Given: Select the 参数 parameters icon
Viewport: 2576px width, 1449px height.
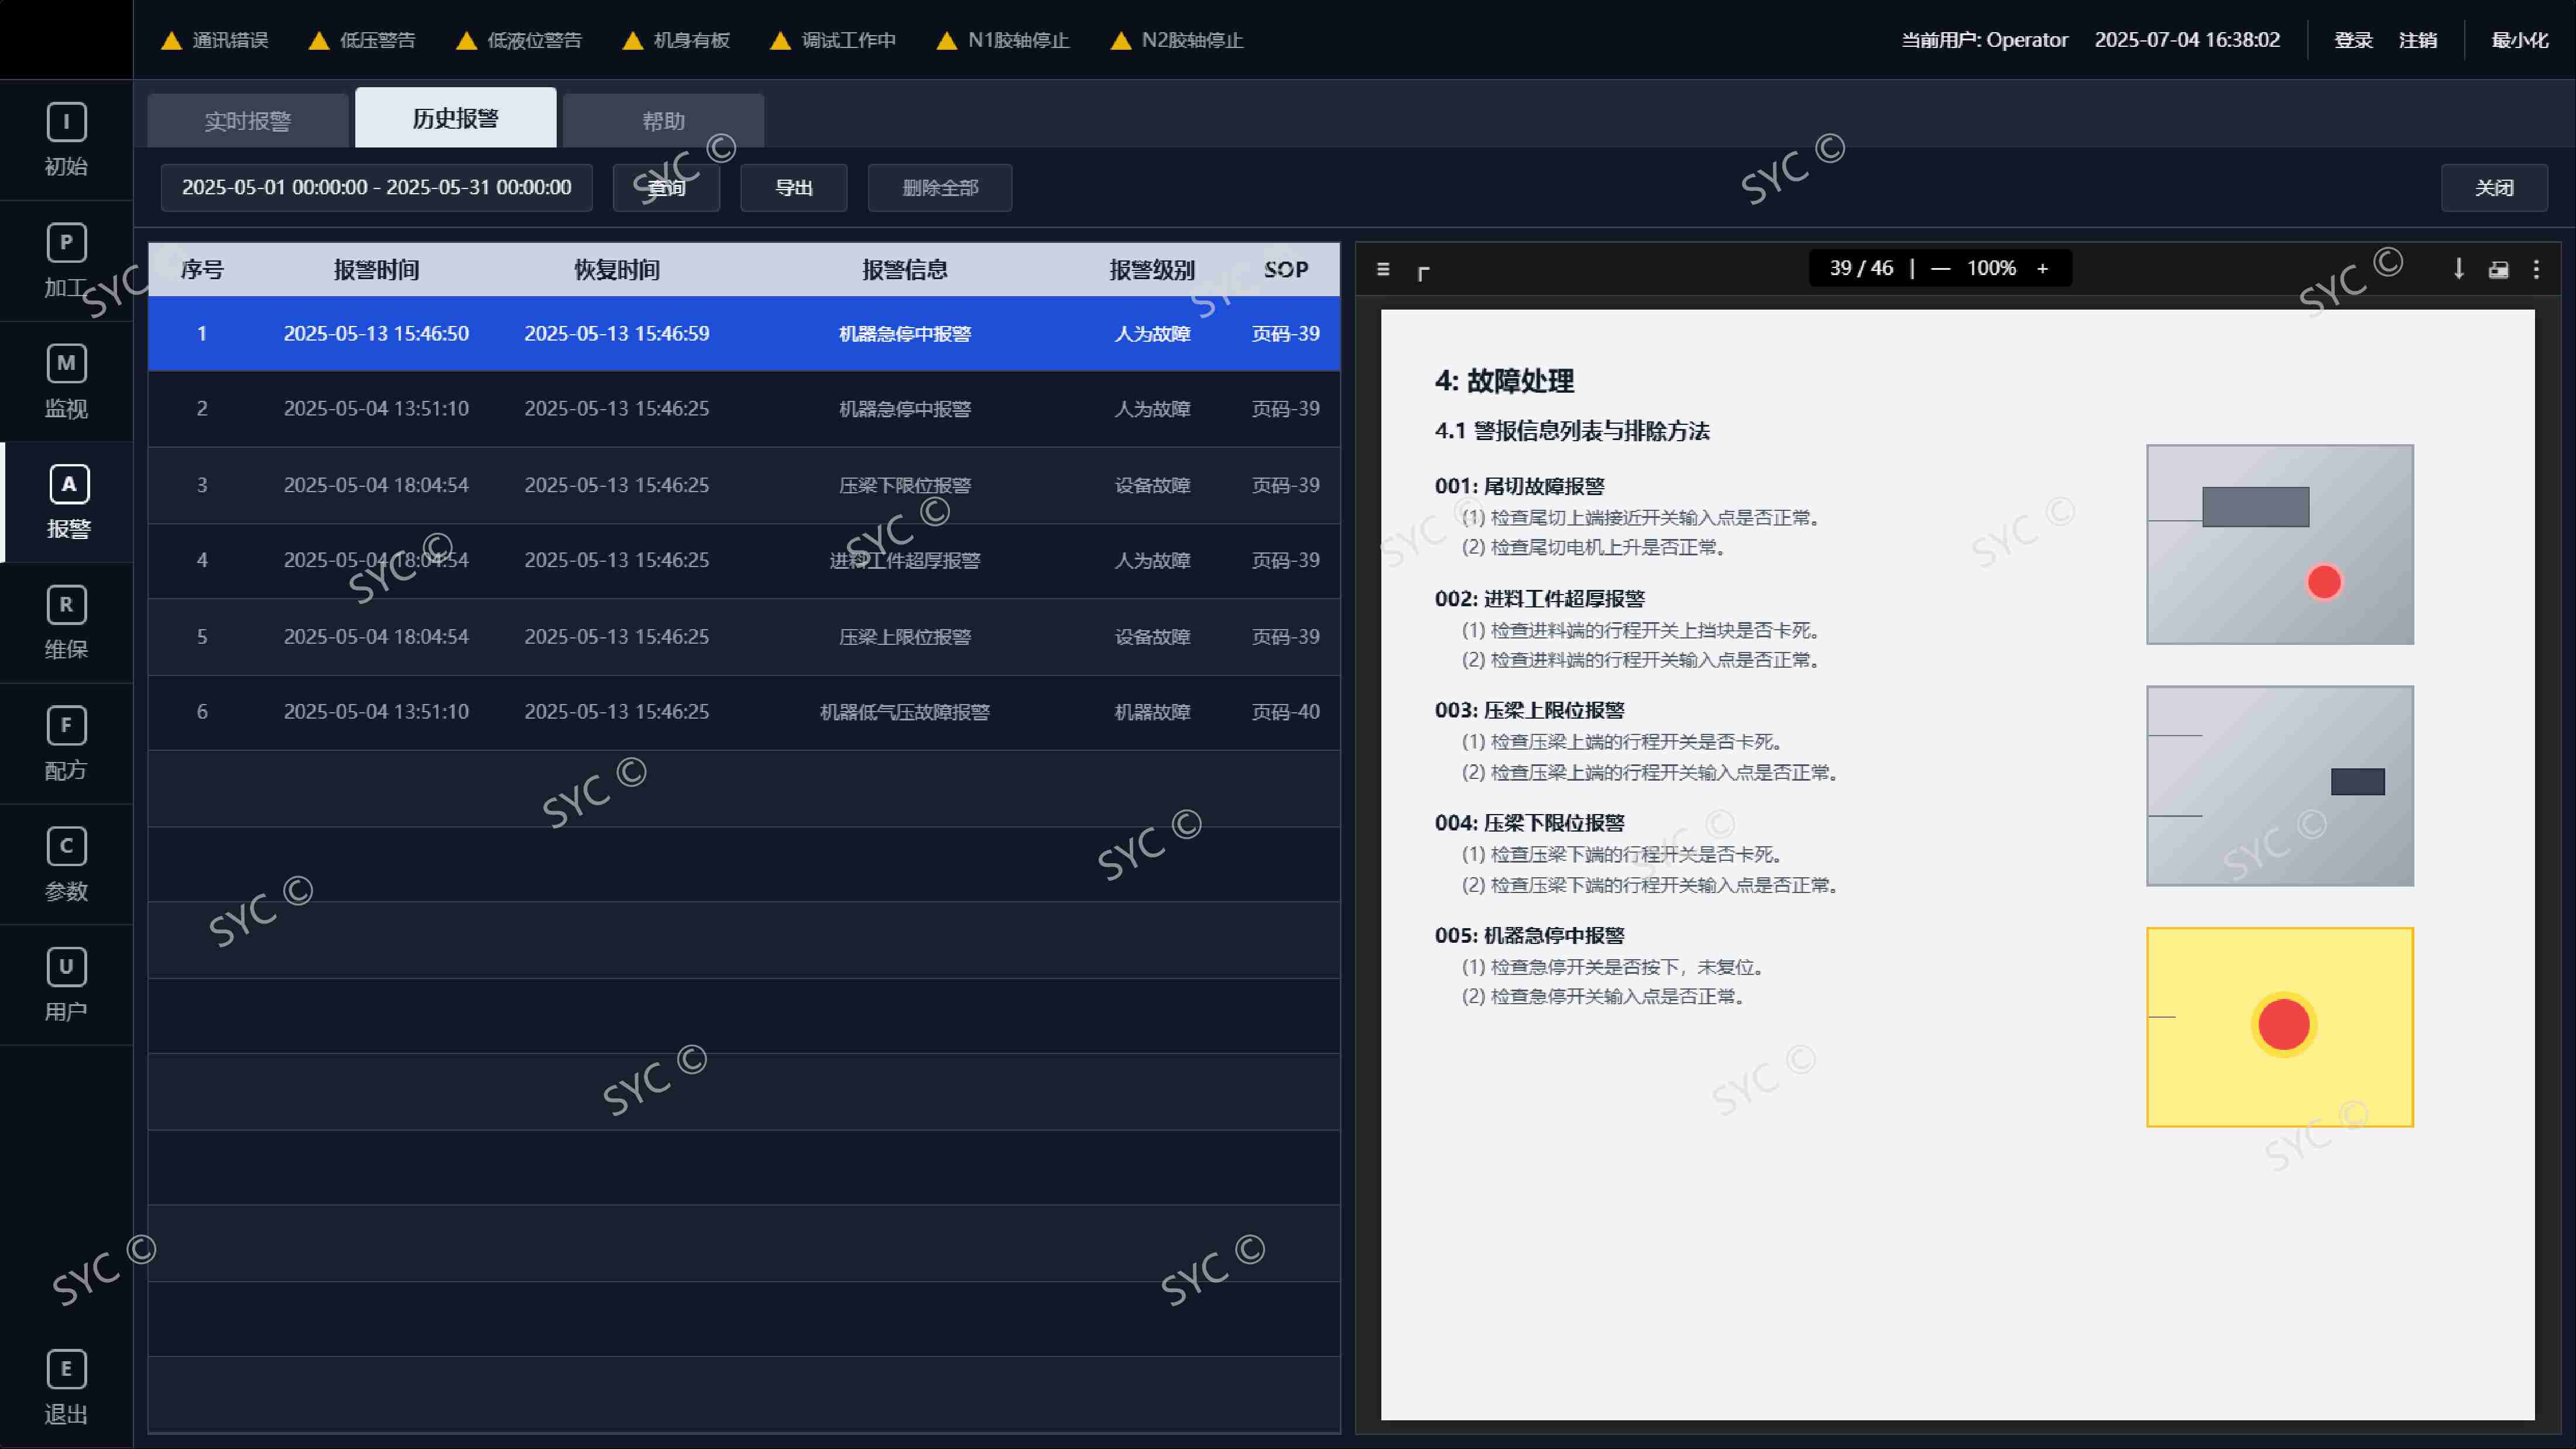Looking at the screenshot, I should click(66, 846).
